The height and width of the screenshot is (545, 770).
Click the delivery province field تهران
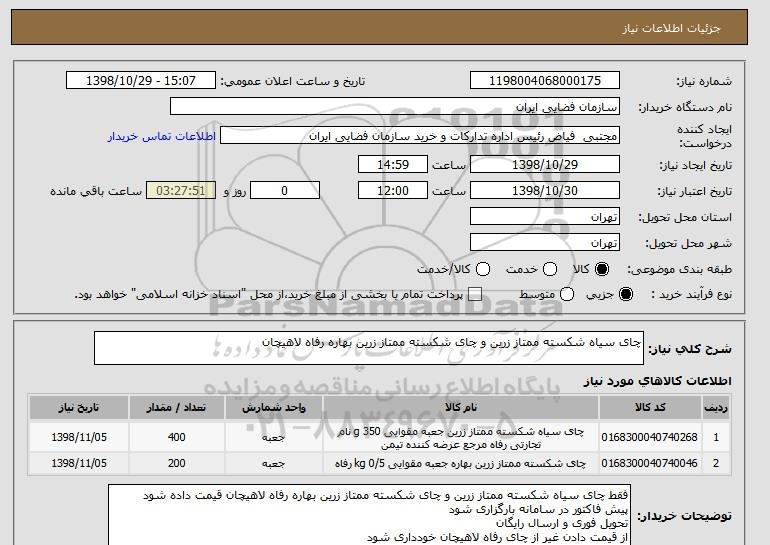click(x=545, y=217)
